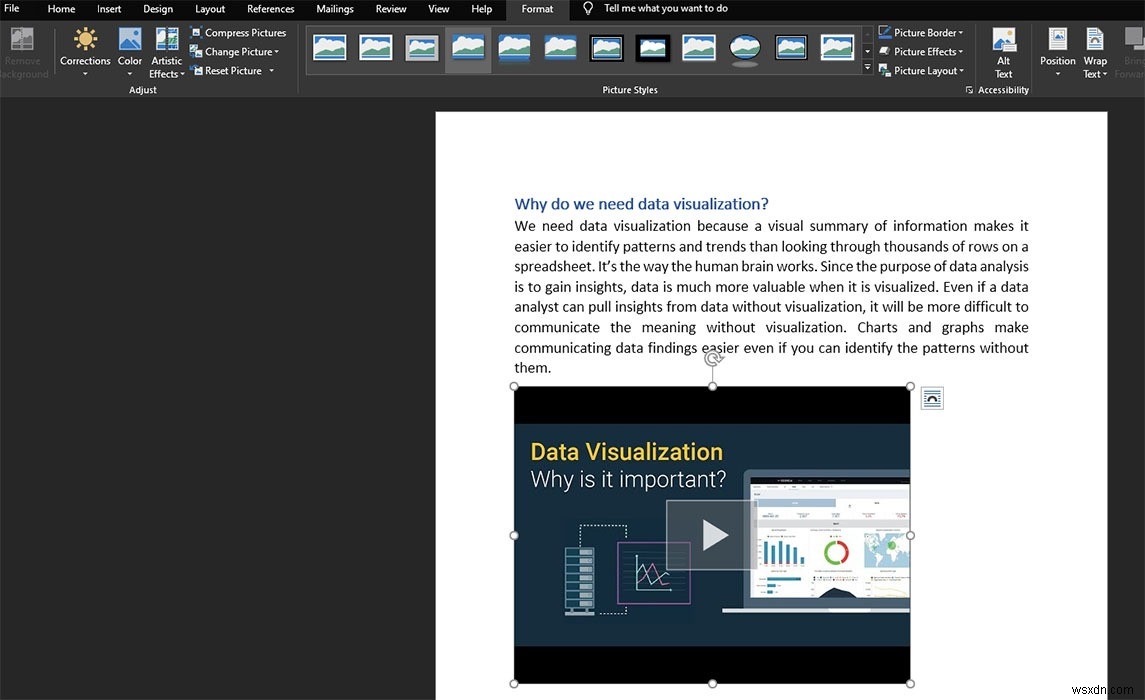Screen dimensions: 1145x700
Task: Click the Tell me what you want field
Action: point(665,9)
